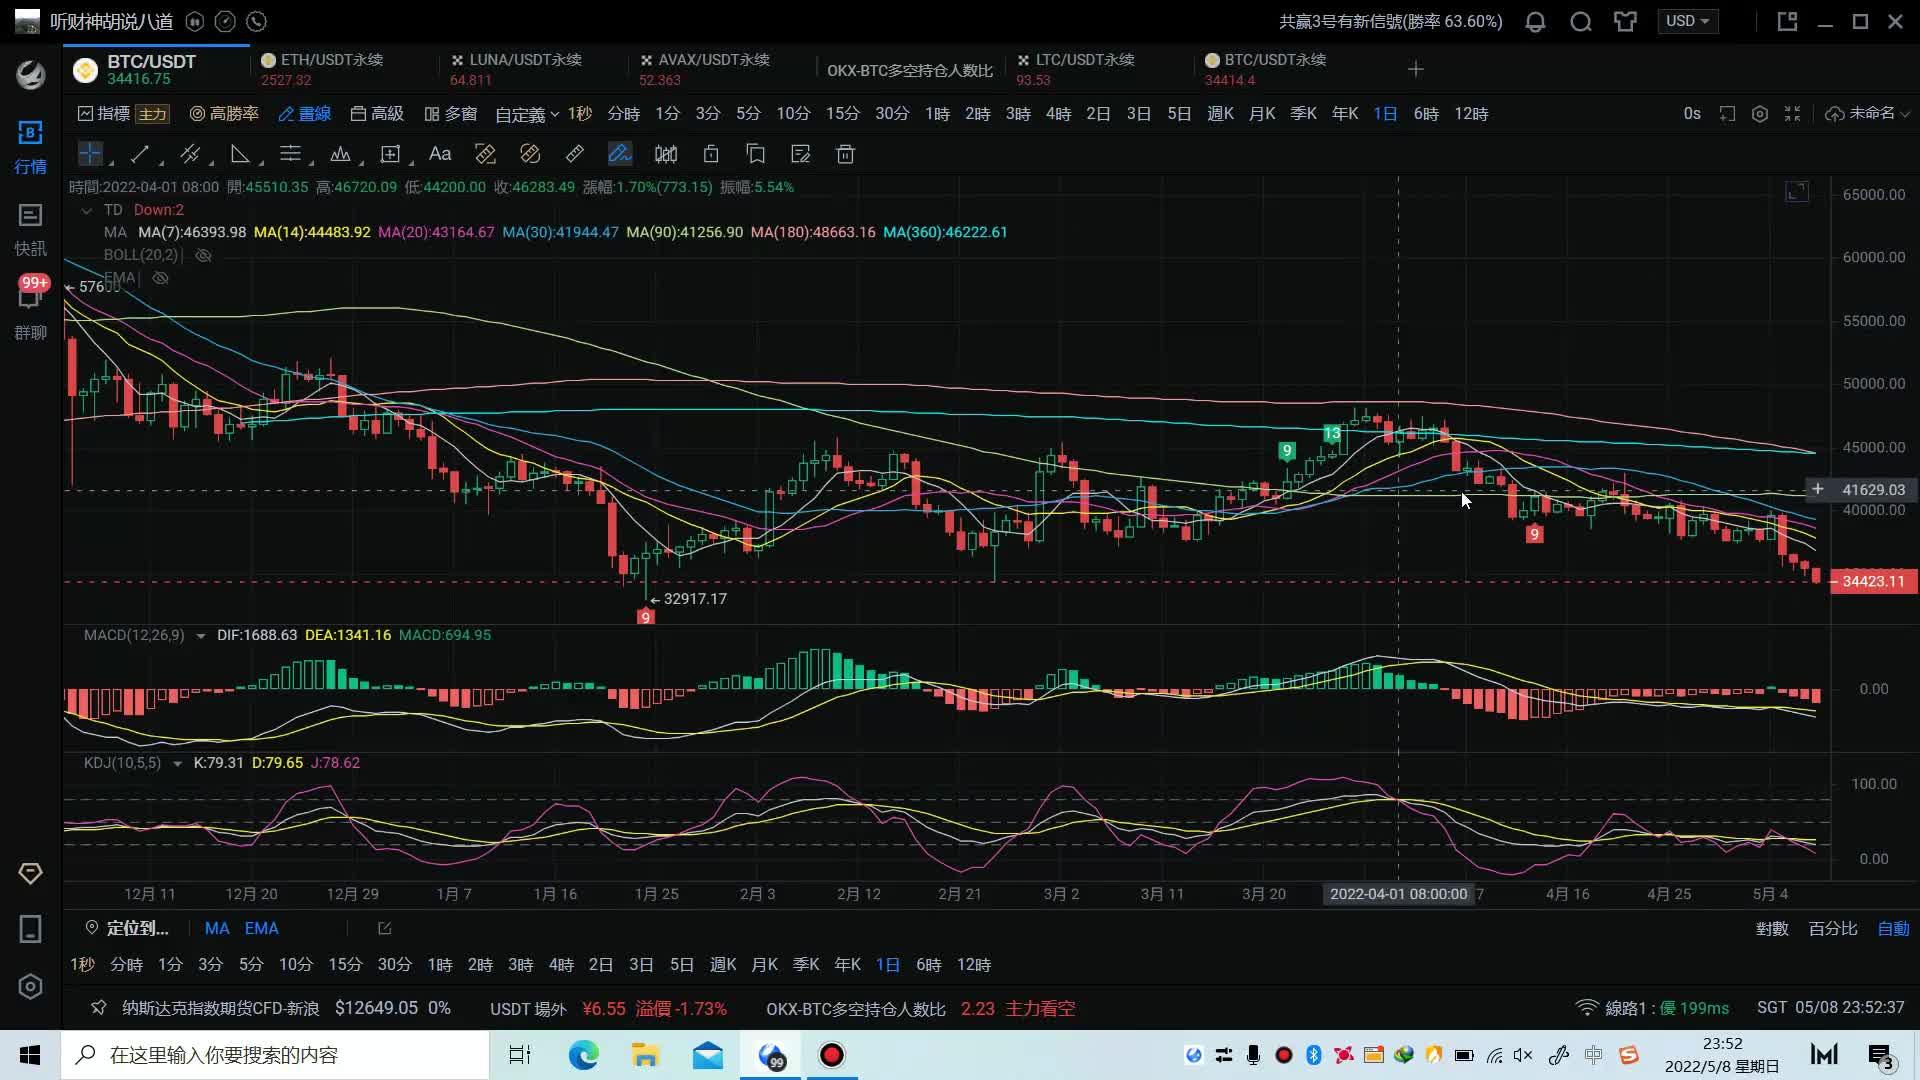Toggle MA overlay in bottom bar
1920x1080 pixels.
[217, 928]
